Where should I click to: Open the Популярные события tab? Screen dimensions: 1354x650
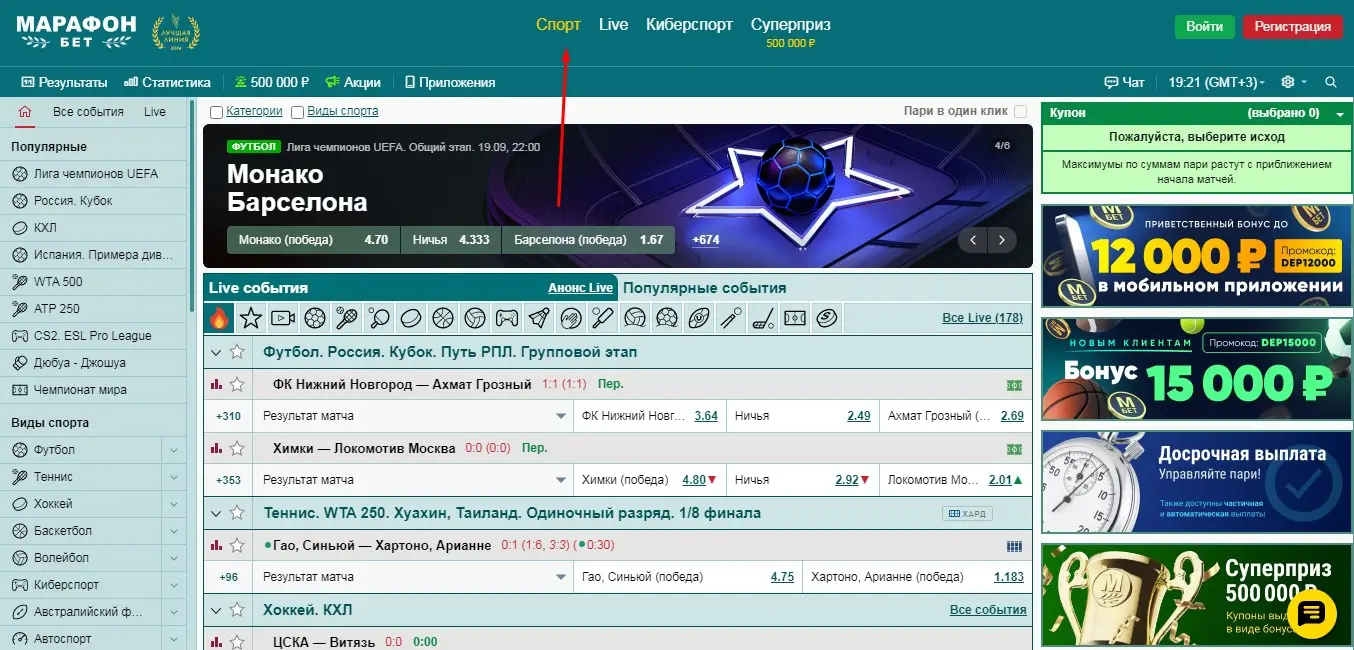tap(704, 288)
